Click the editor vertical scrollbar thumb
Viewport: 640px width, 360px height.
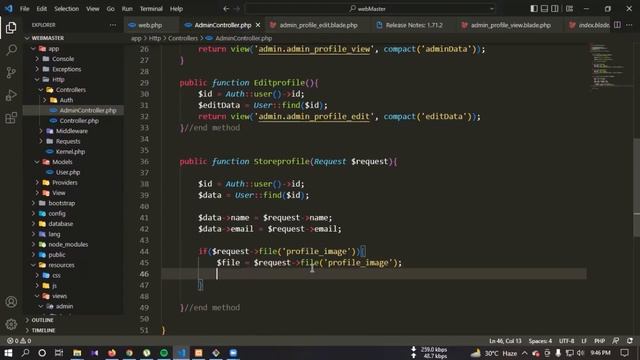(636, 188)
